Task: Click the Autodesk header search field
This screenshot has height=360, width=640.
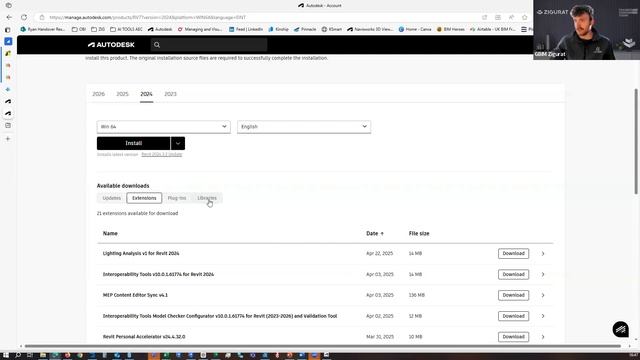Action: (209, 45)
